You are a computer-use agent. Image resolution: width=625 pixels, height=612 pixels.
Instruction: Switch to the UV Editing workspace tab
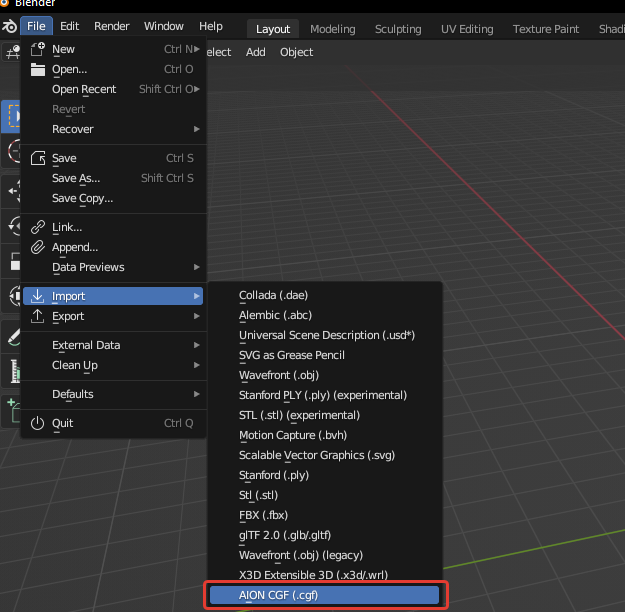pos(467,29)
